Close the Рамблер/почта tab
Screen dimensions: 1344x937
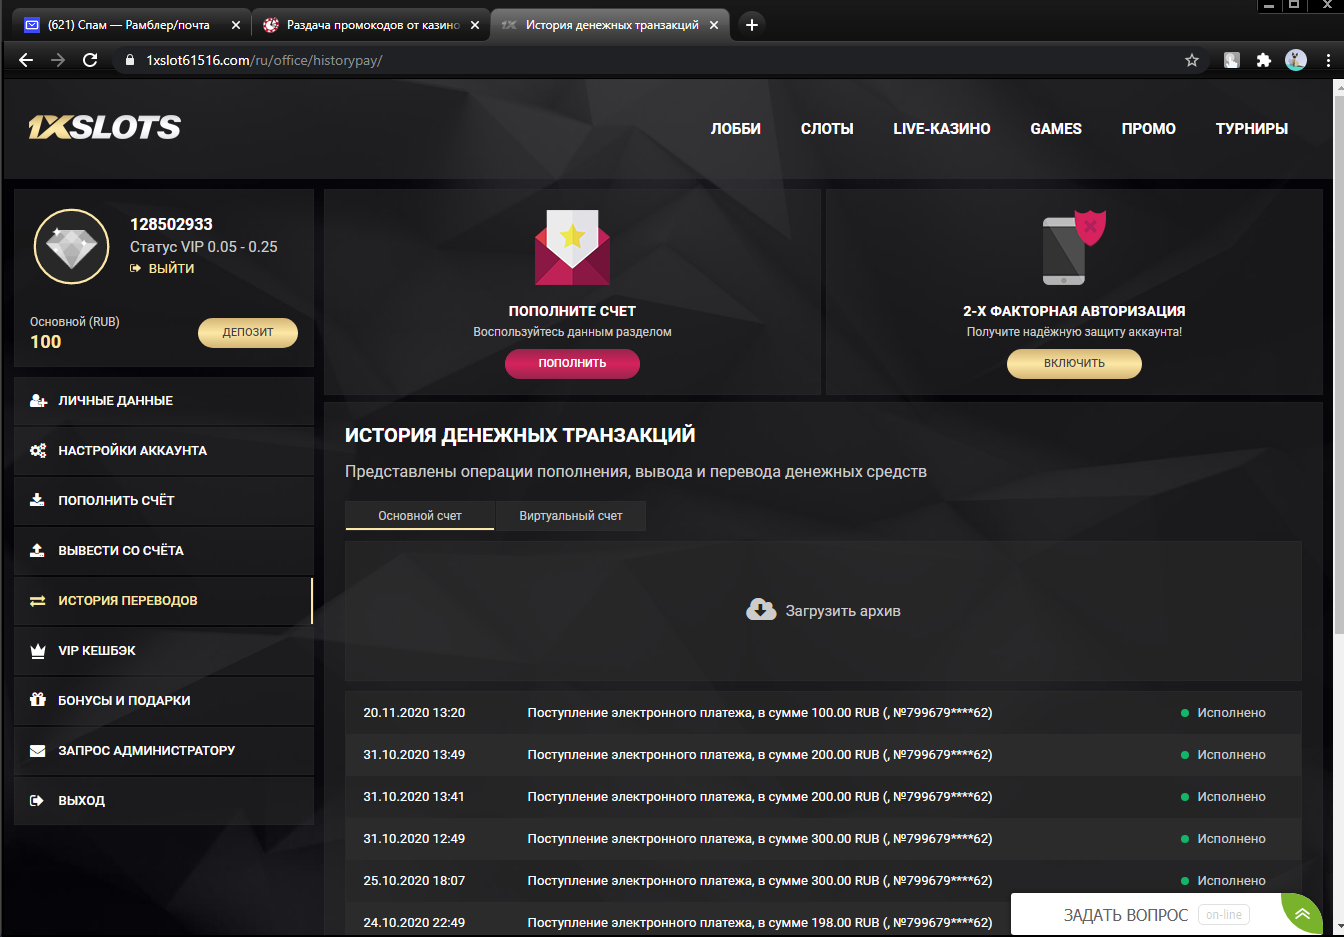pyautogui.click(x=236, y=25)
